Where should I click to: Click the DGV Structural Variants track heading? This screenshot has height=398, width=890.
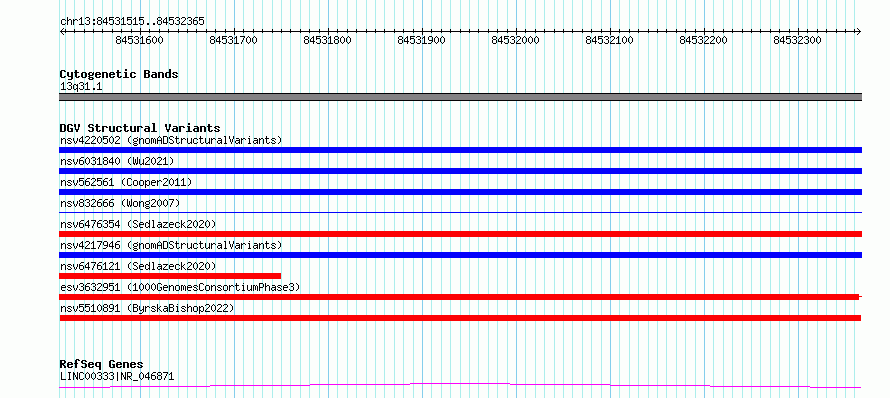pos(140,128)
